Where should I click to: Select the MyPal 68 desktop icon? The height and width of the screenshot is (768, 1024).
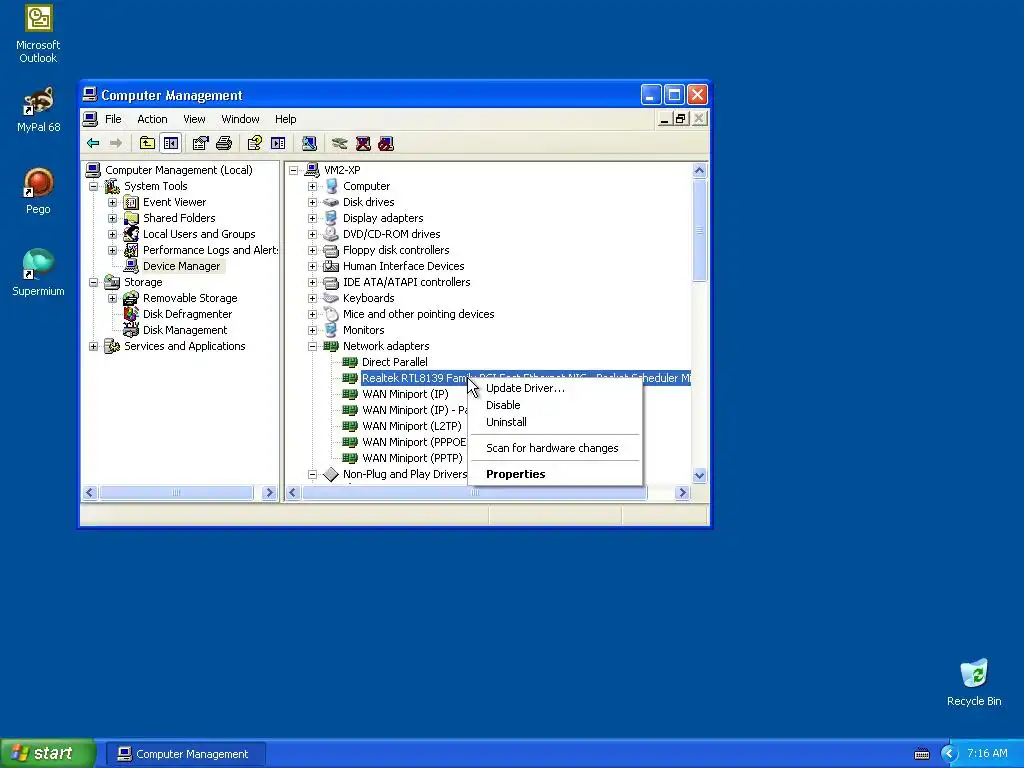(x=38, y=108)
